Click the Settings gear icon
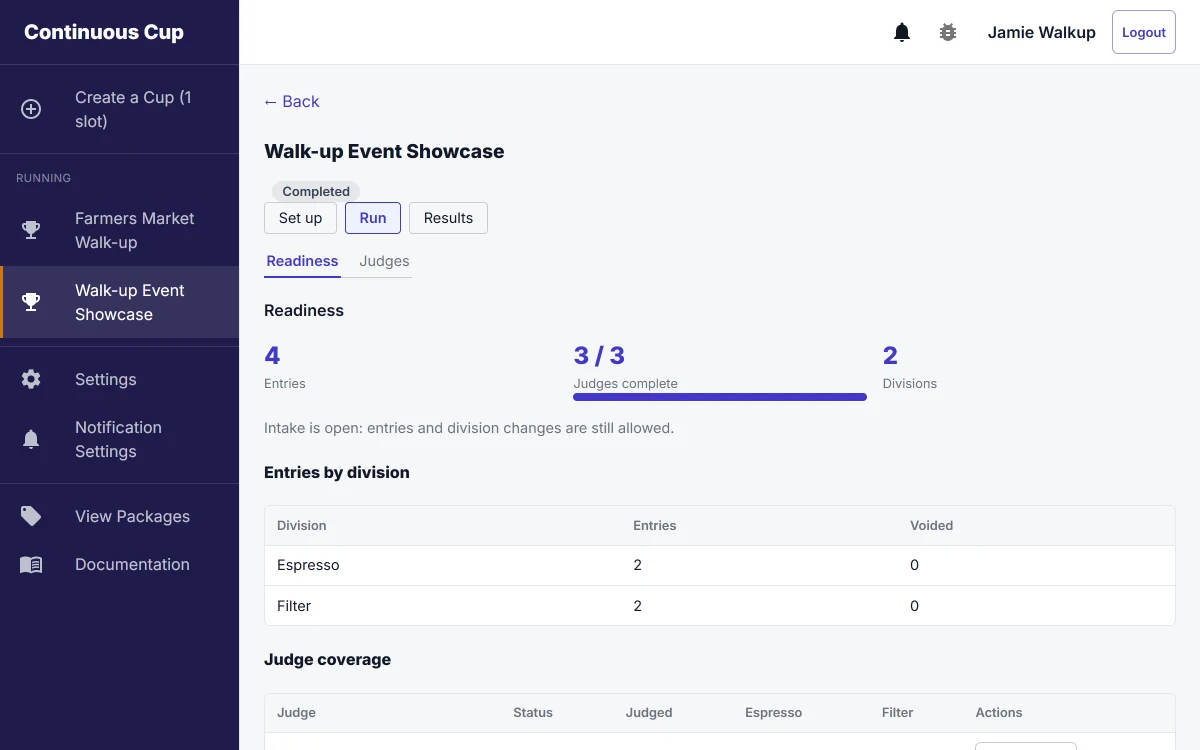Image resolution: width=1200 pixels, height=750 pixels. click(x=31, y=379)
